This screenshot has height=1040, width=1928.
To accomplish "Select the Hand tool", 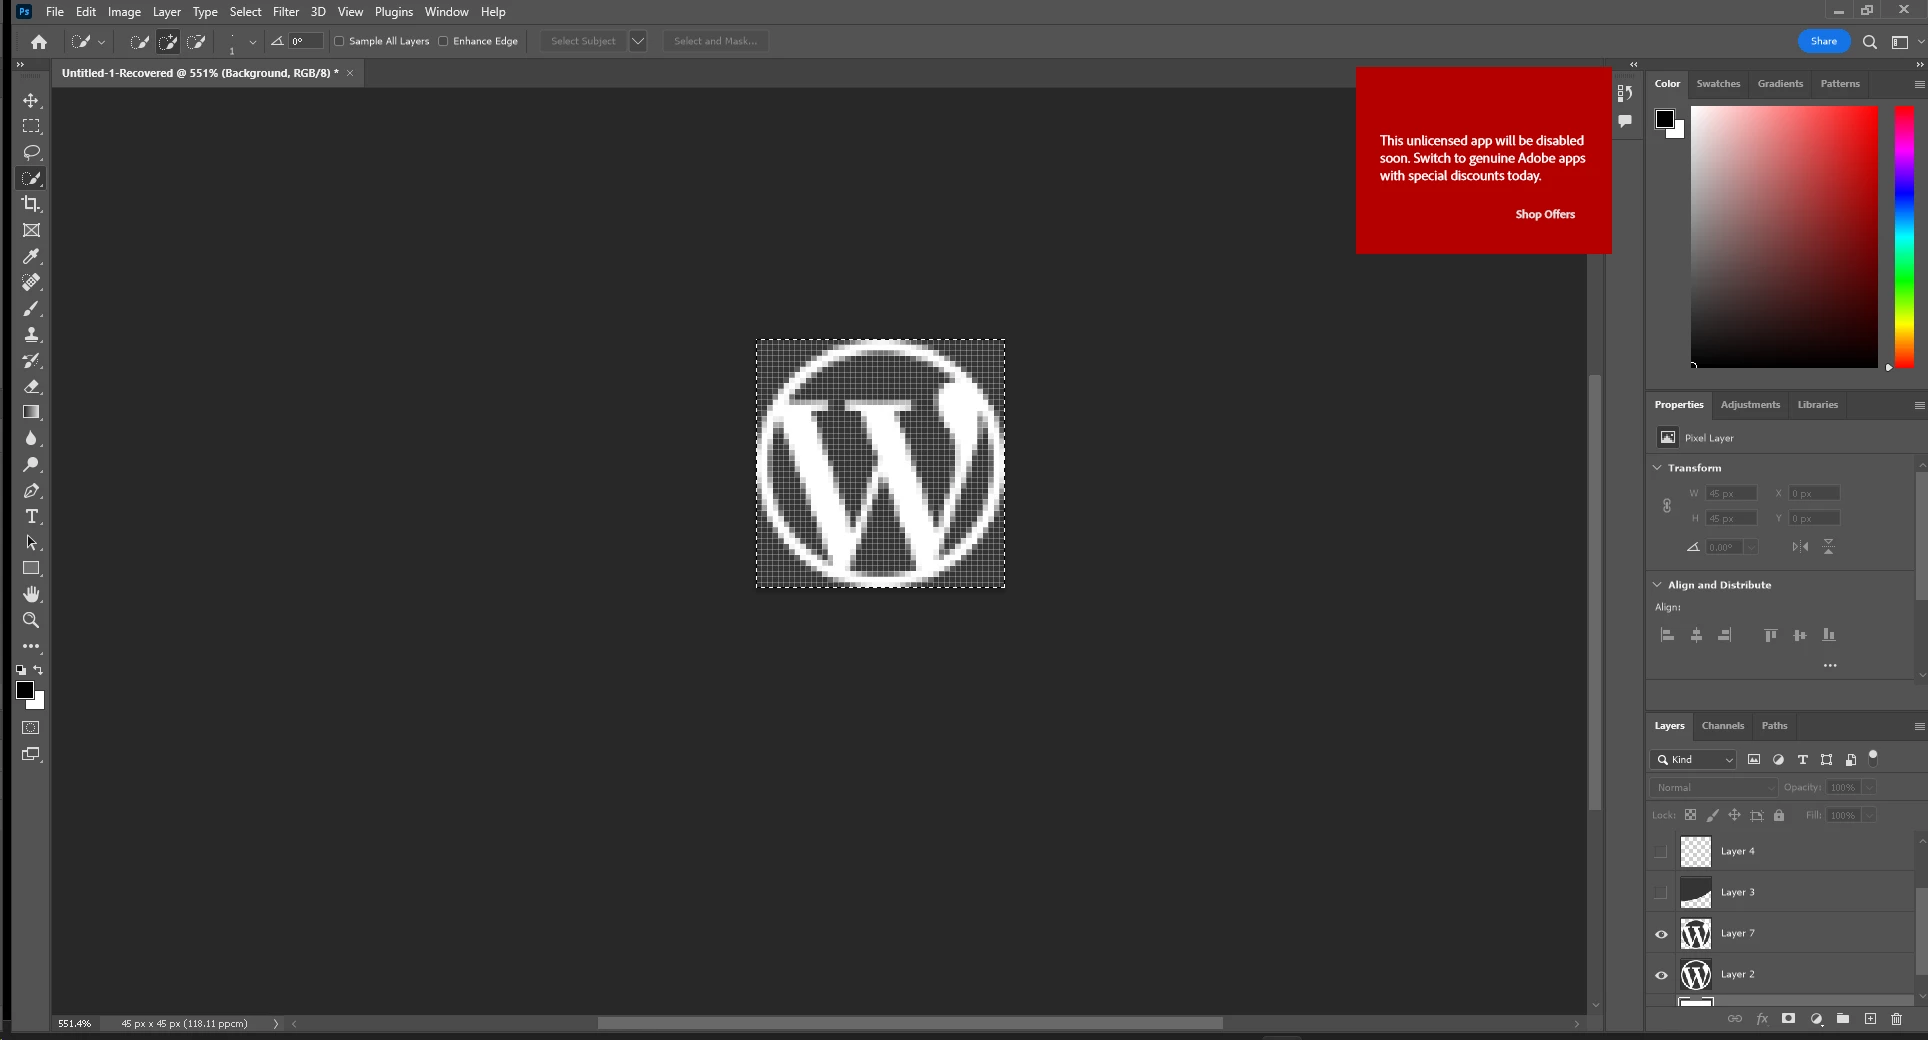I will coord(31,594).
